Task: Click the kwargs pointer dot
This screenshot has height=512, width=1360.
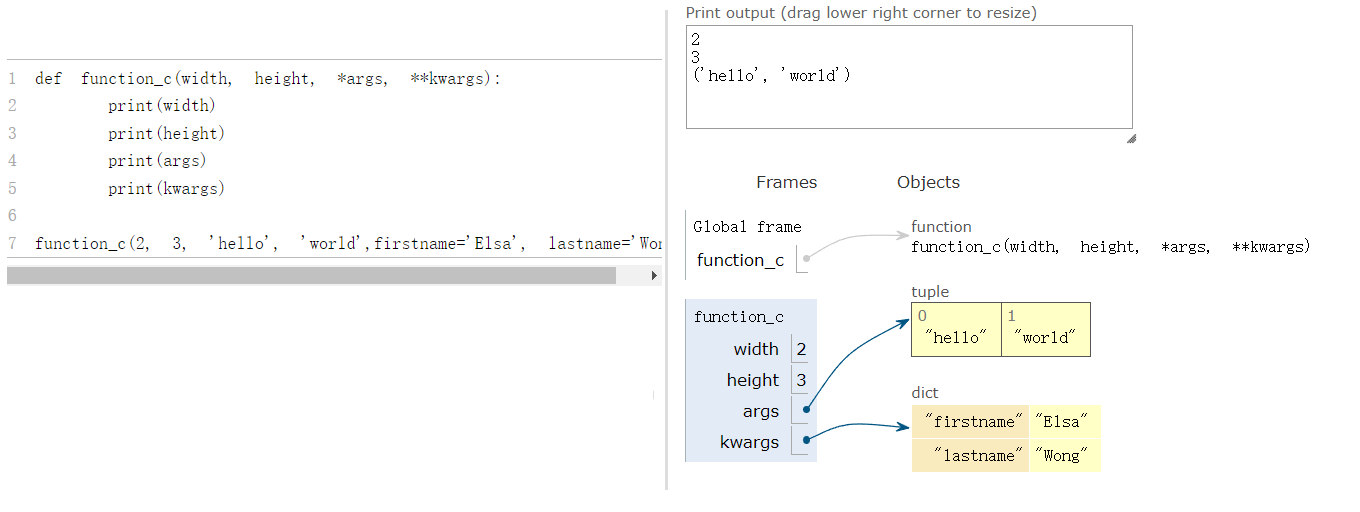Action: point(806,440)
